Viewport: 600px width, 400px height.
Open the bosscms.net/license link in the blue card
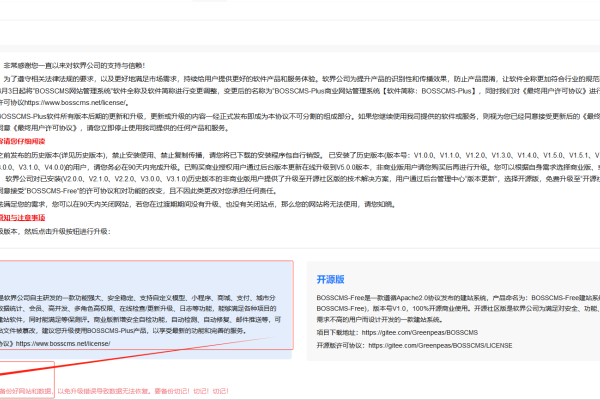click(63, 344)
